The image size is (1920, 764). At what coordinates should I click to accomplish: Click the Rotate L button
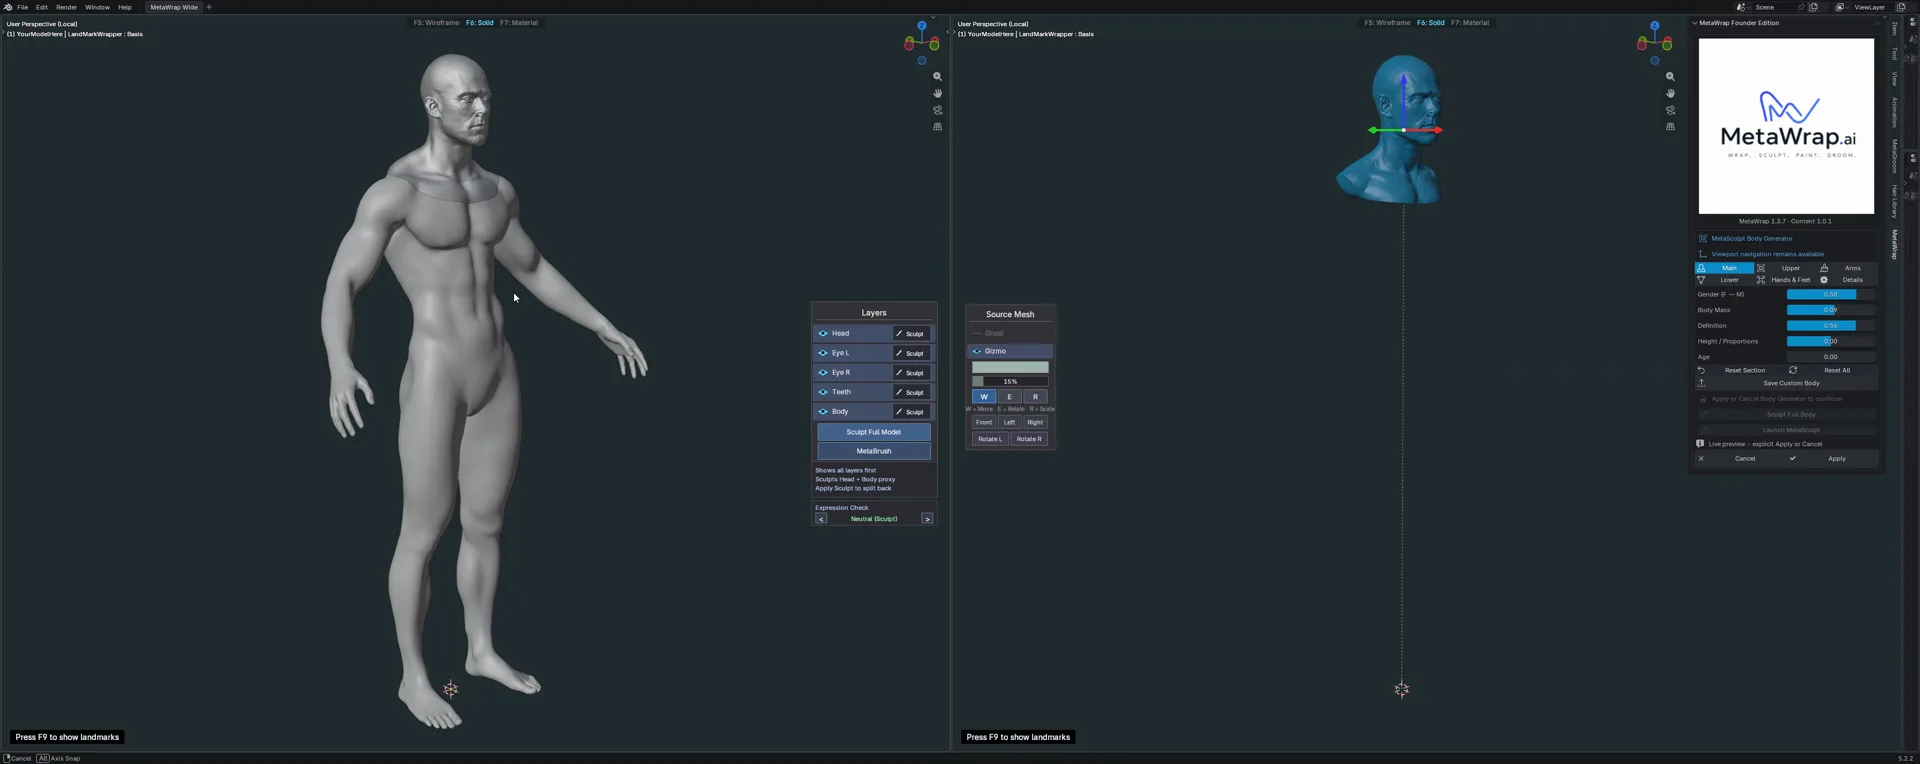click(990, 439)
